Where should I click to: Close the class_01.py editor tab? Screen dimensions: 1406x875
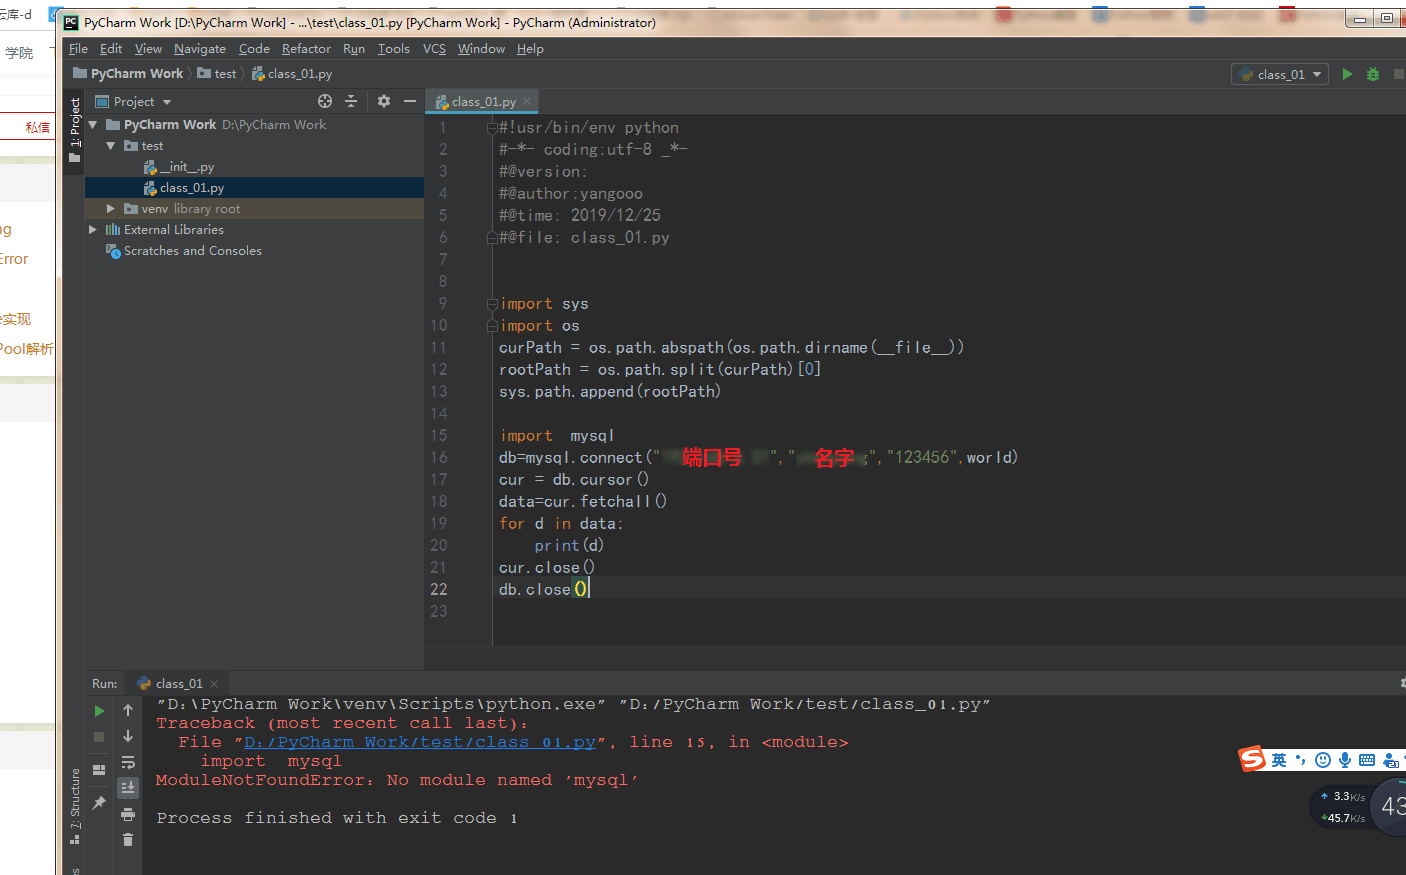click(x=527, y=101)
